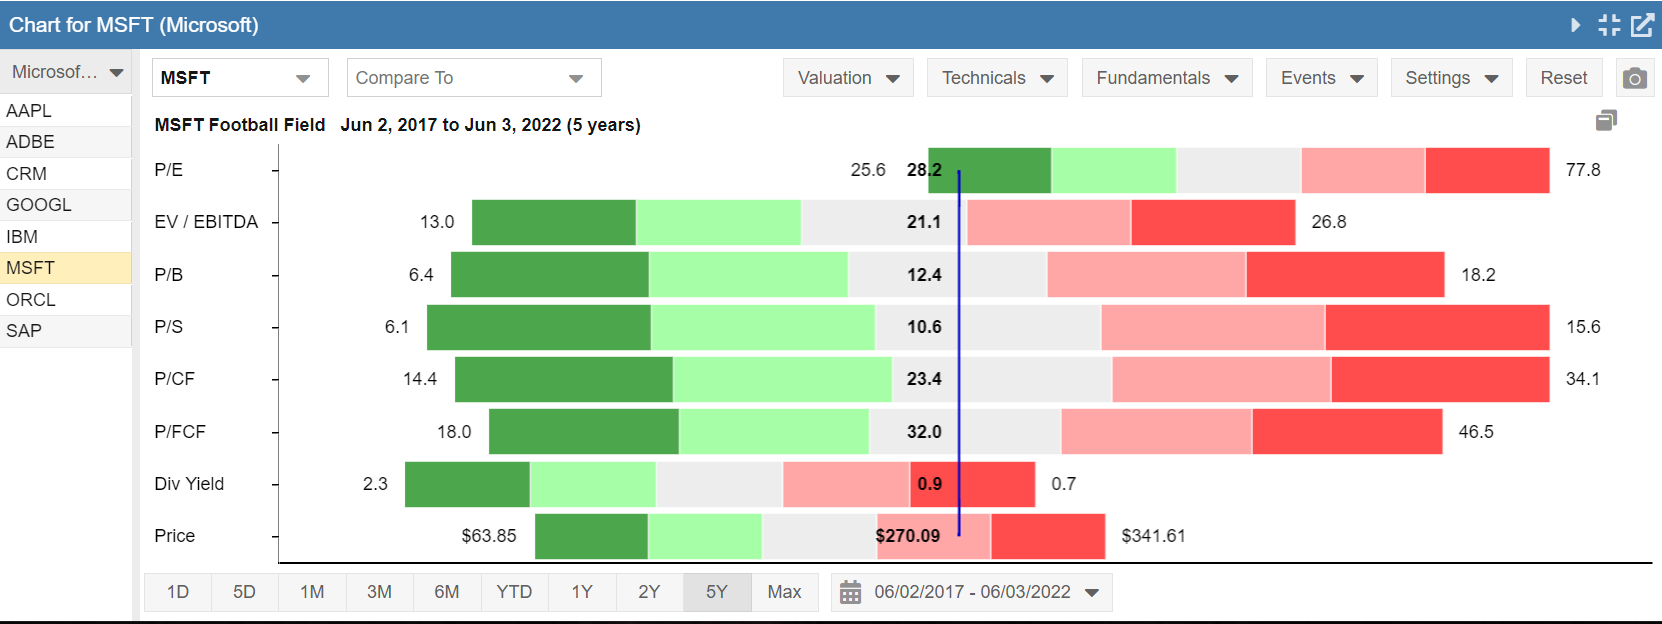1662x624 pixels.
Task: Select the 5Y time range
Action: 717,592
